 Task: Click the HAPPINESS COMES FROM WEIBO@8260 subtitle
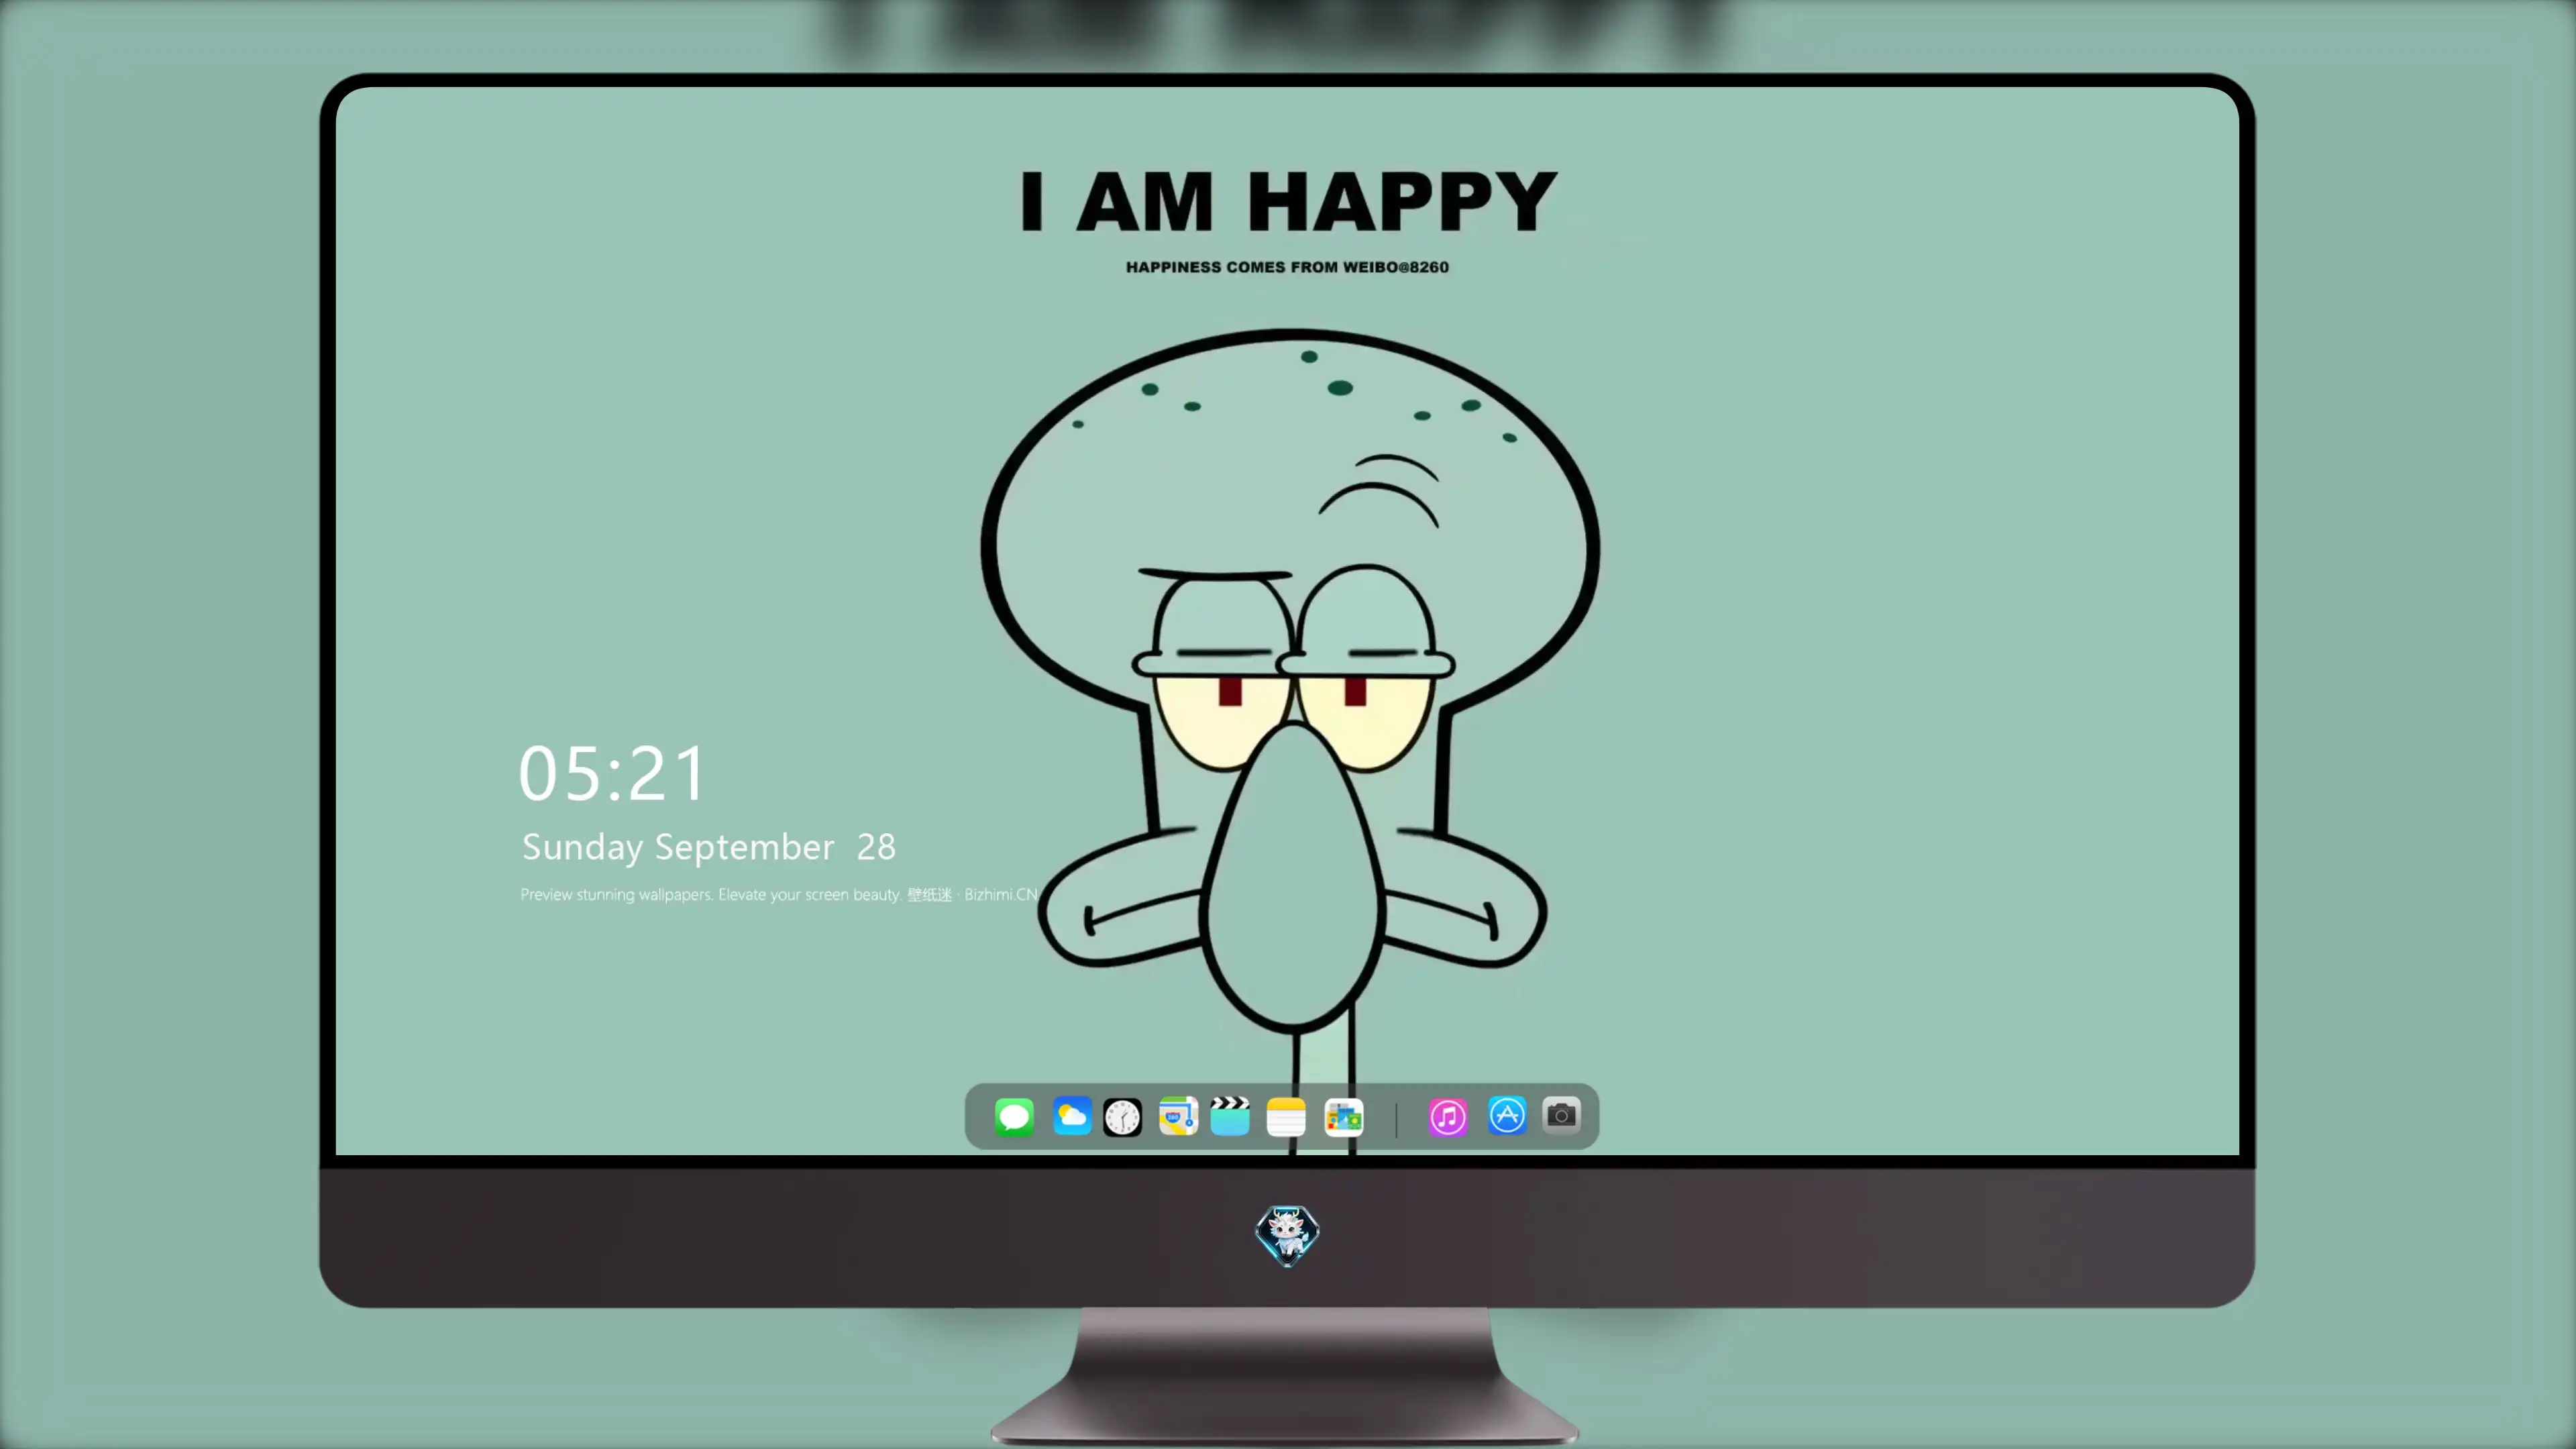(1287, 267)
